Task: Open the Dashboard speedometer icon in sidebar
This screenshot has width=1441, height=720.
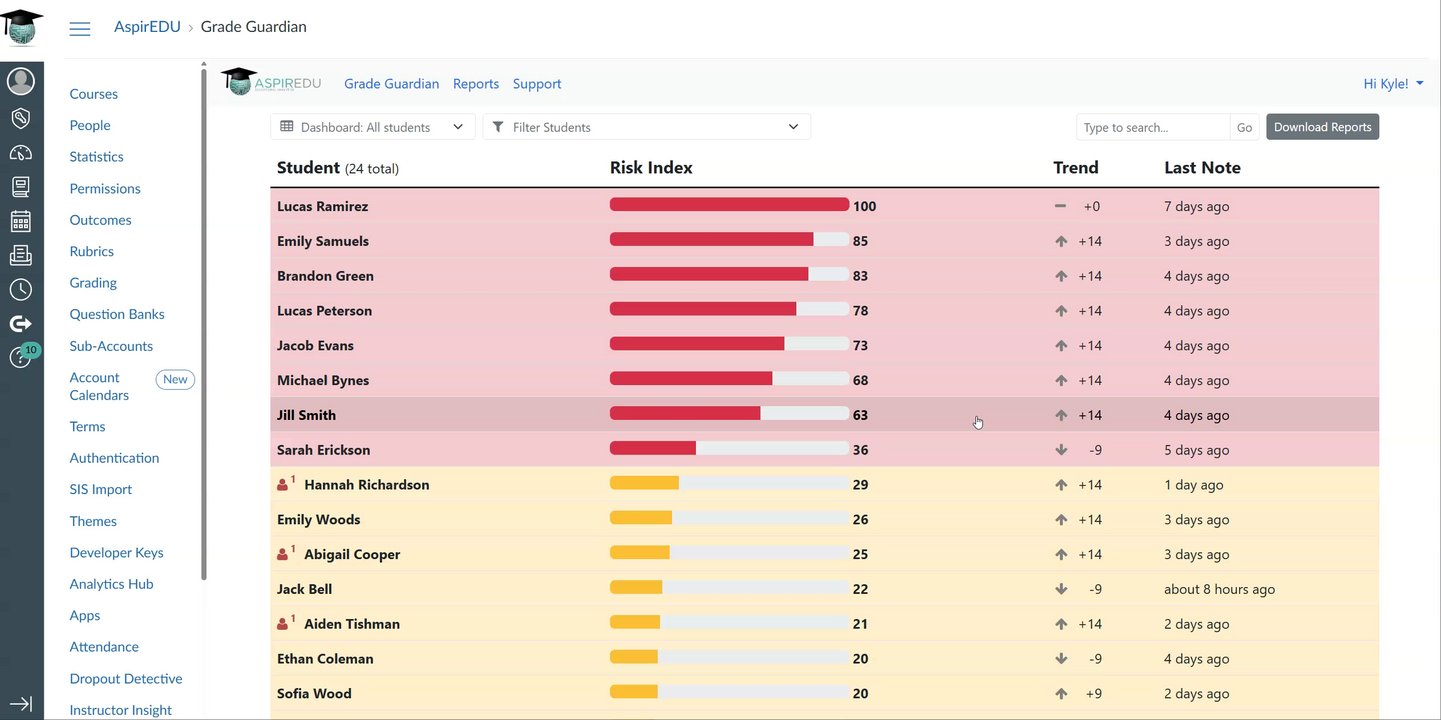Action: (x=21, y=153)
